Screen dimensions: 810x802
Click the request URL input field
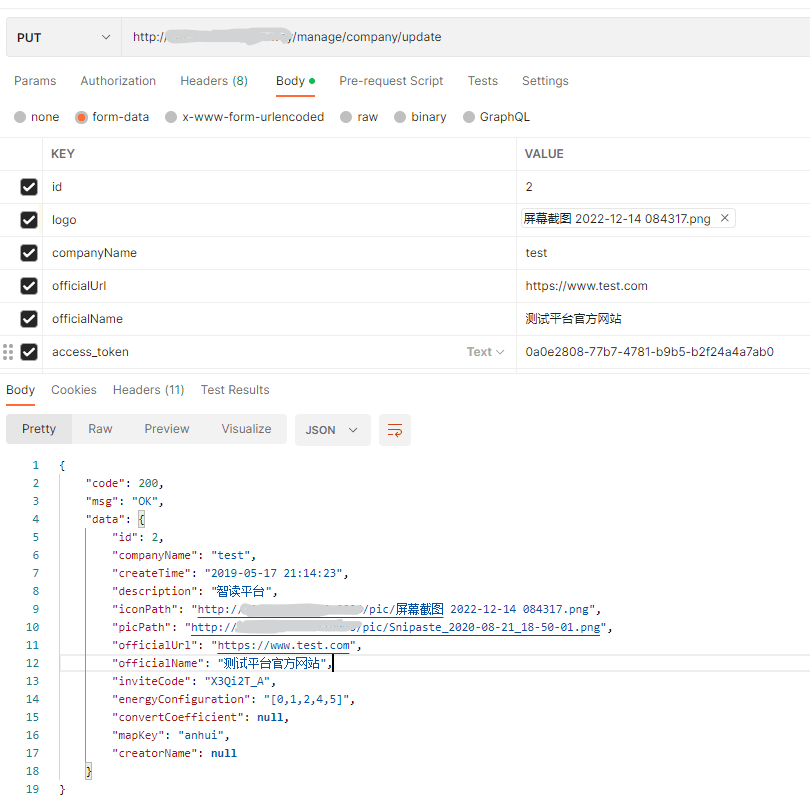[460, 37]
